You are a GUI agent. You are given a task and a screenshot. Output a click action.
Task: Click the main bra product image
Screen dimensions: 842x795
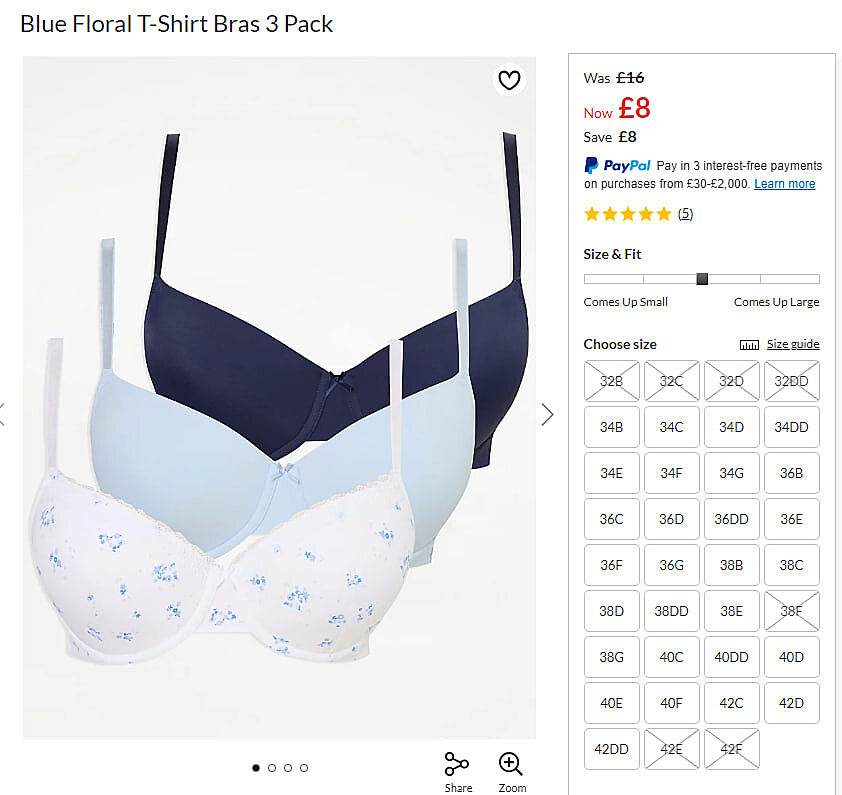click(279, 398)
